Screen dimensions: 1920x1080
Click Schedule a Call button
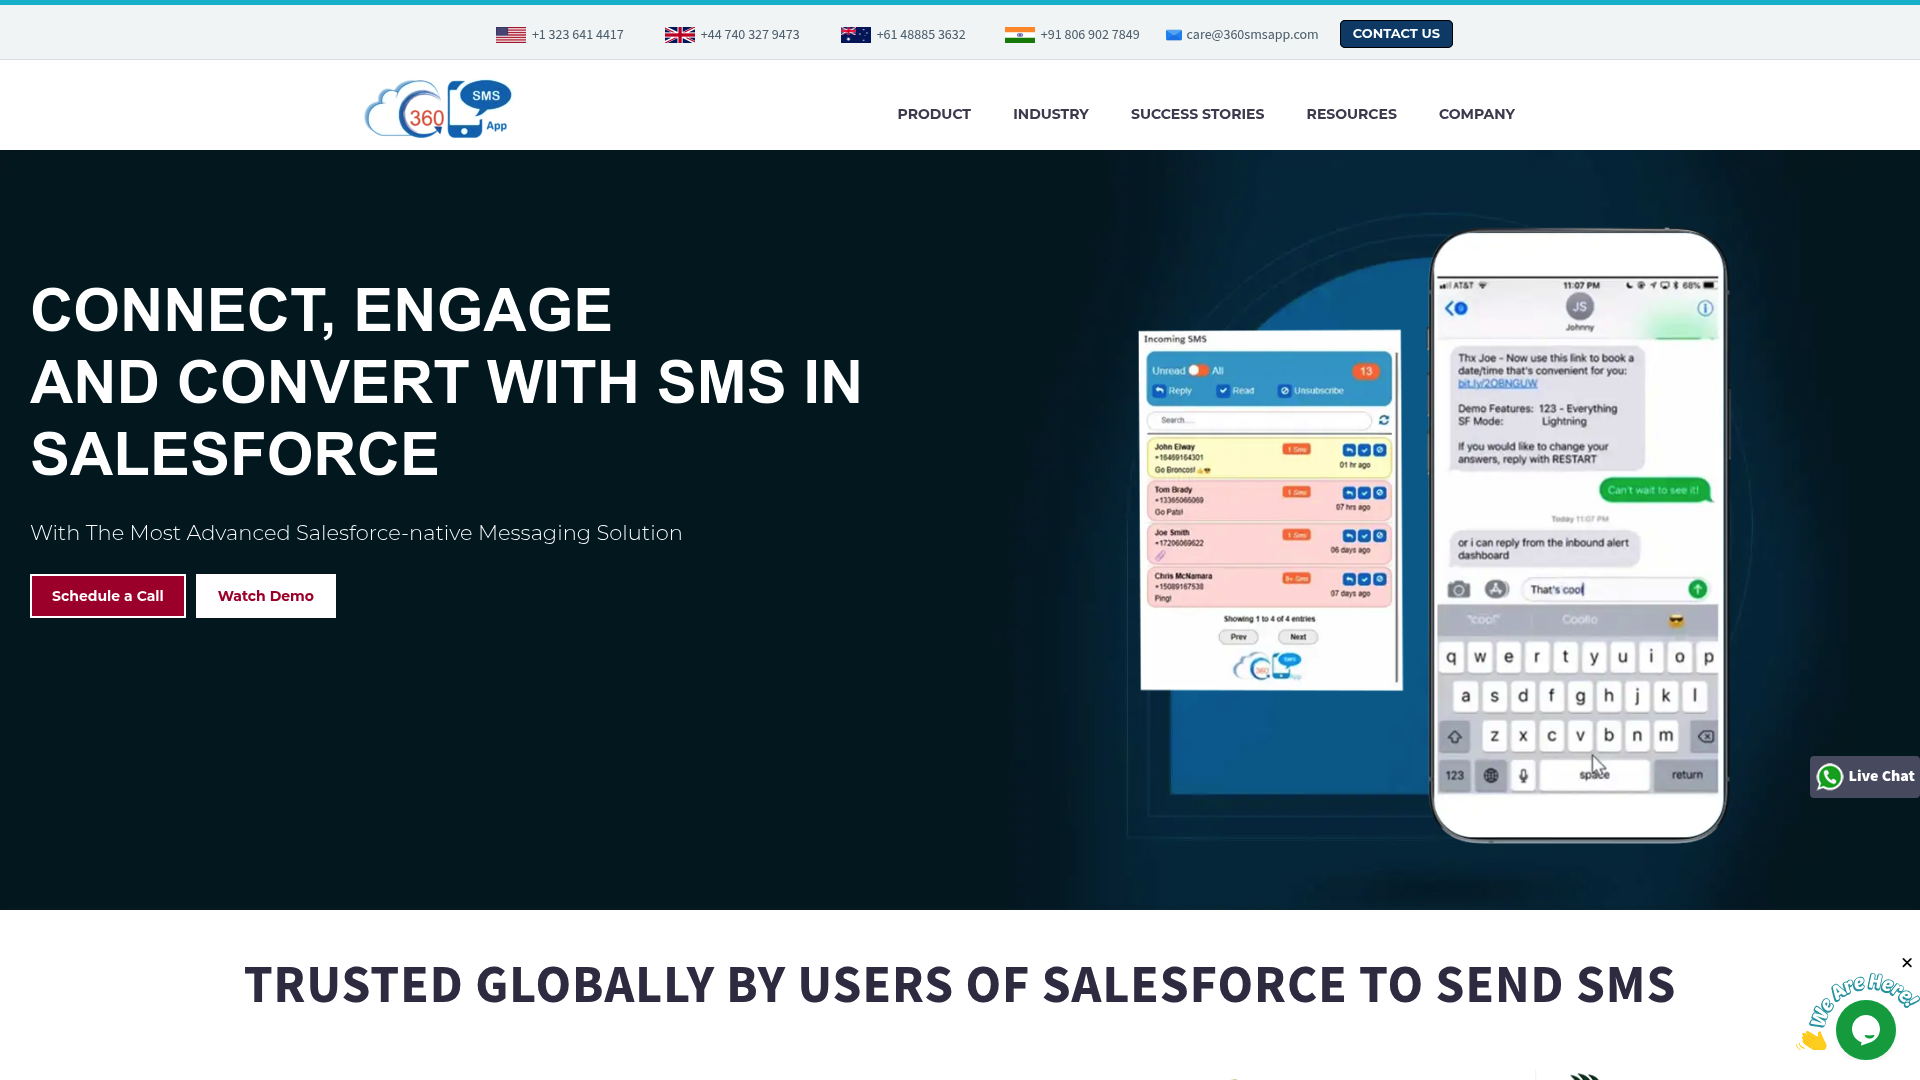point(108,596)
